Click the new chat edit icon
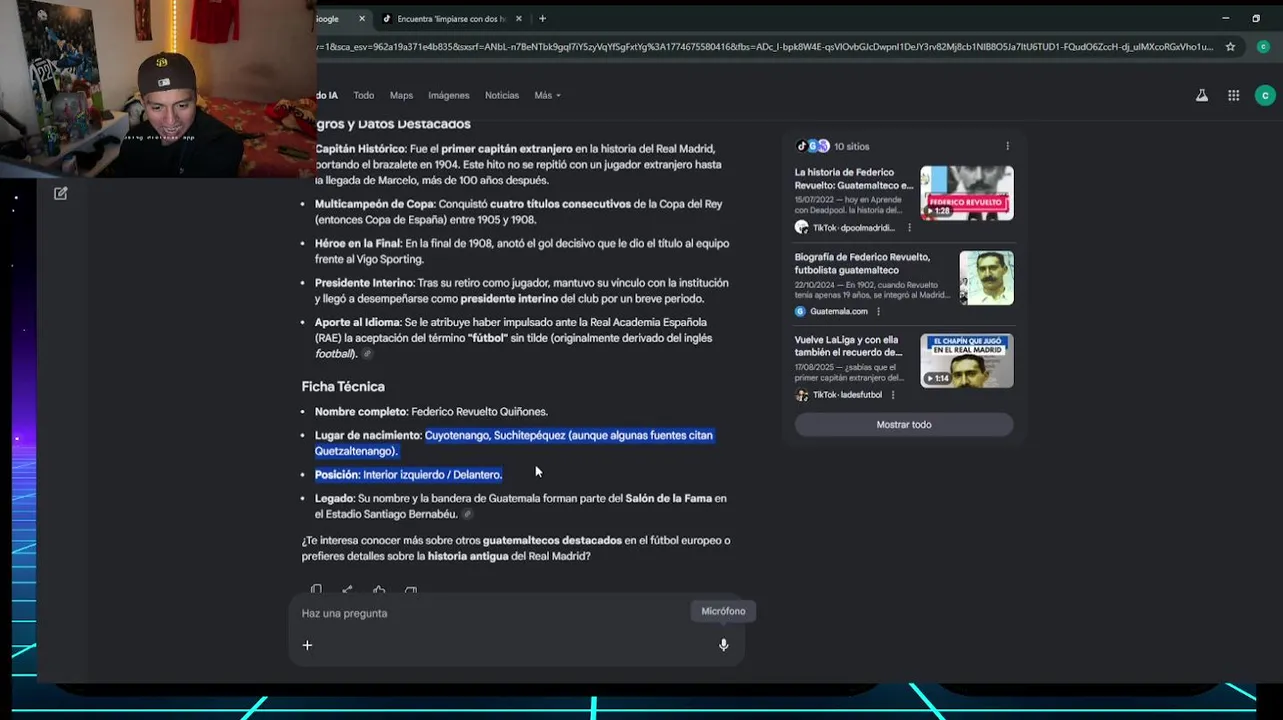This screenshot has width=1283, height=720. (x=61, y=193)
